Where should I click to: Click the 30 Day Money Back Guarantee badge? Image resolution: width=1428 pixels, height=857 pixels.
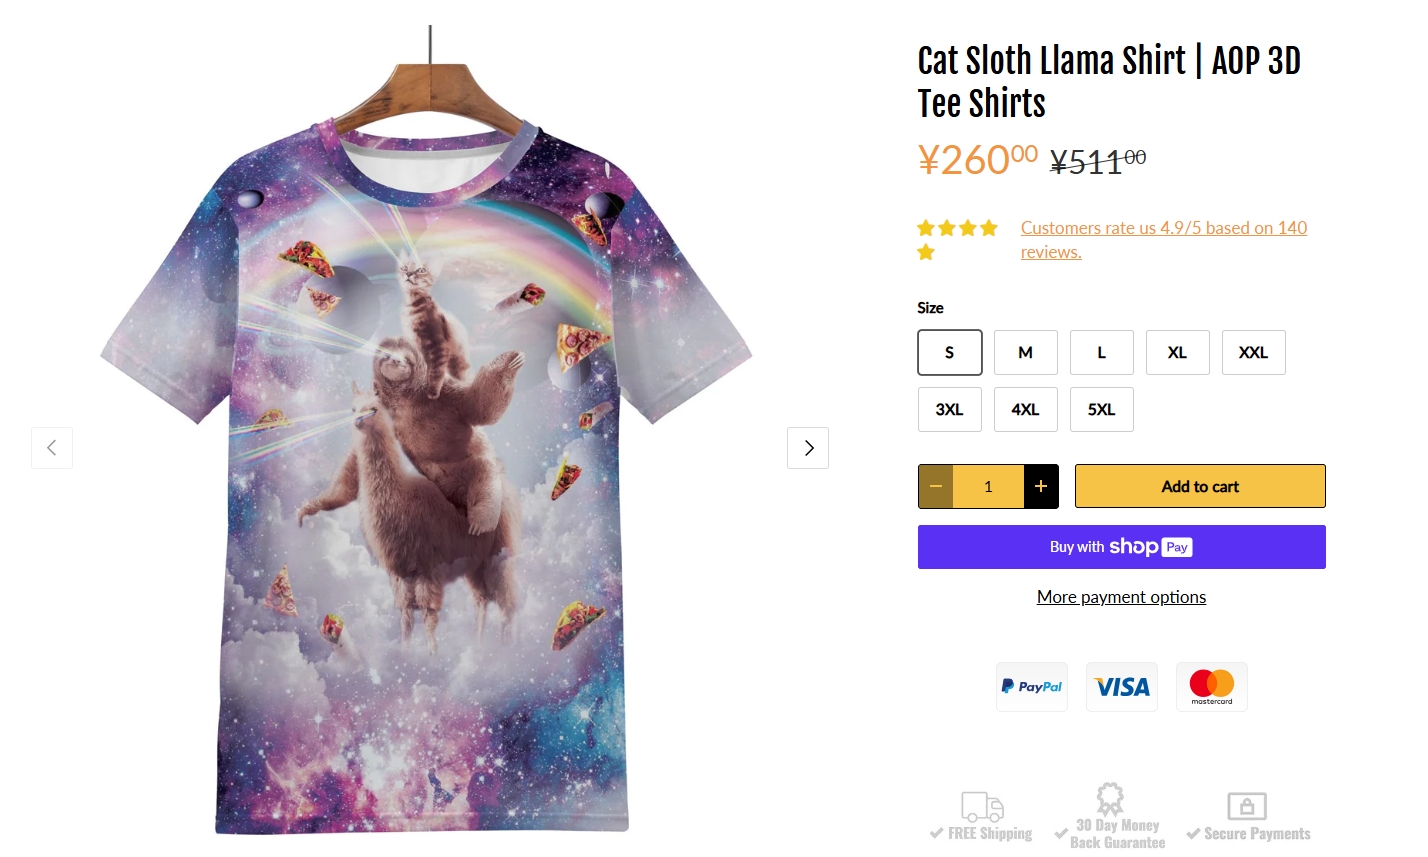[x=1110, y=816]
